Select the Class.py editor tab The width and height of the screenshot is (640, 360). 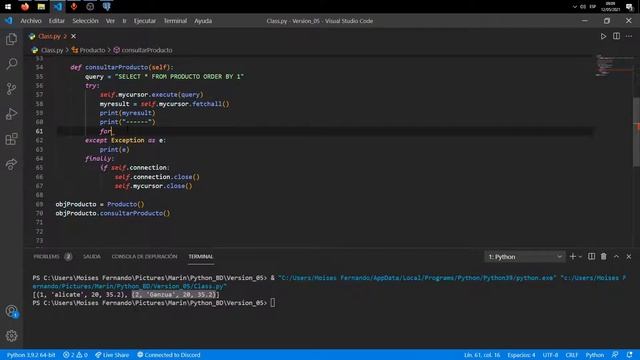pyautogui.click(x=49, y=36)
